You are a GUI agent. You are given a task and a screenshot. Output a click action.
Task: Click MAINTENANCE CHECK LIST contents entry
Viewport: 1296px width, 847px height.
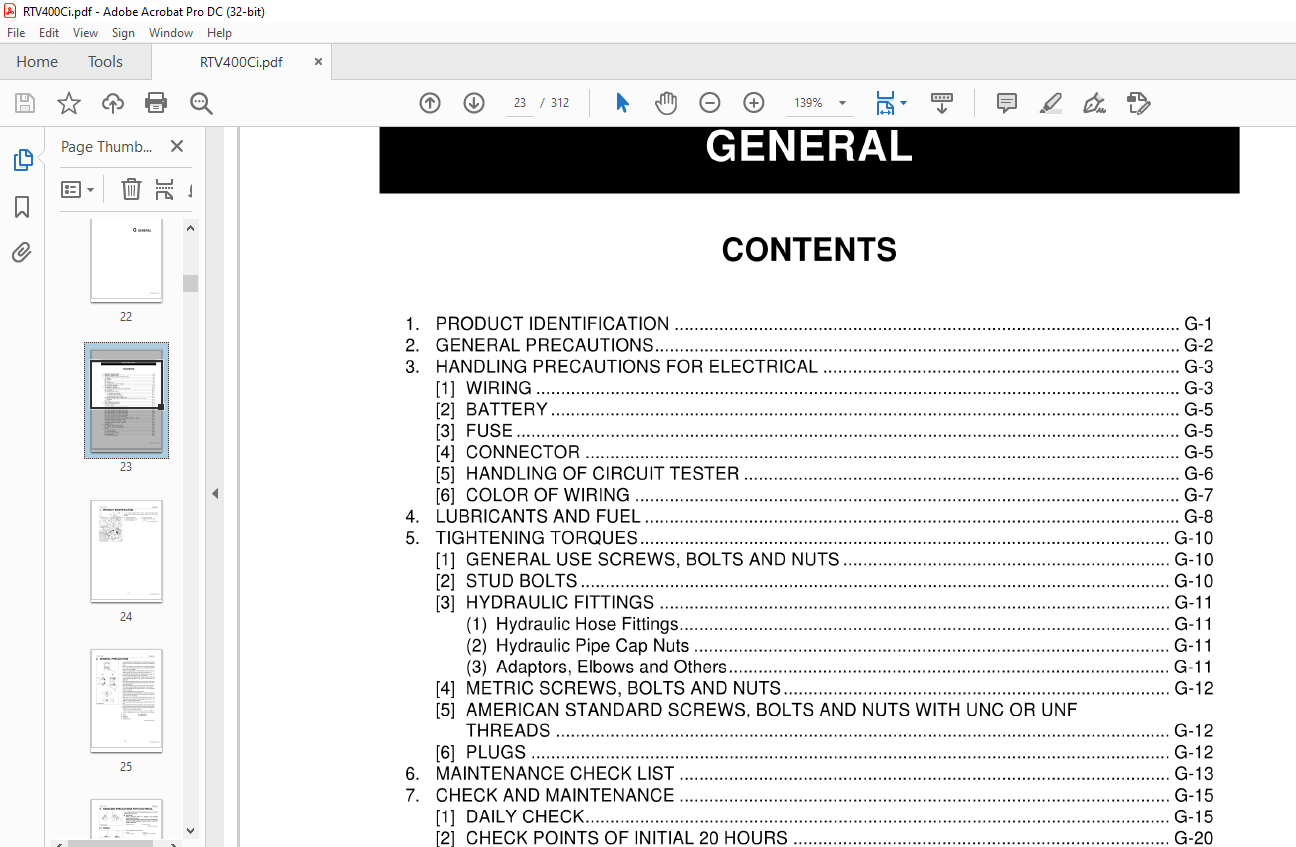point(809,774)
